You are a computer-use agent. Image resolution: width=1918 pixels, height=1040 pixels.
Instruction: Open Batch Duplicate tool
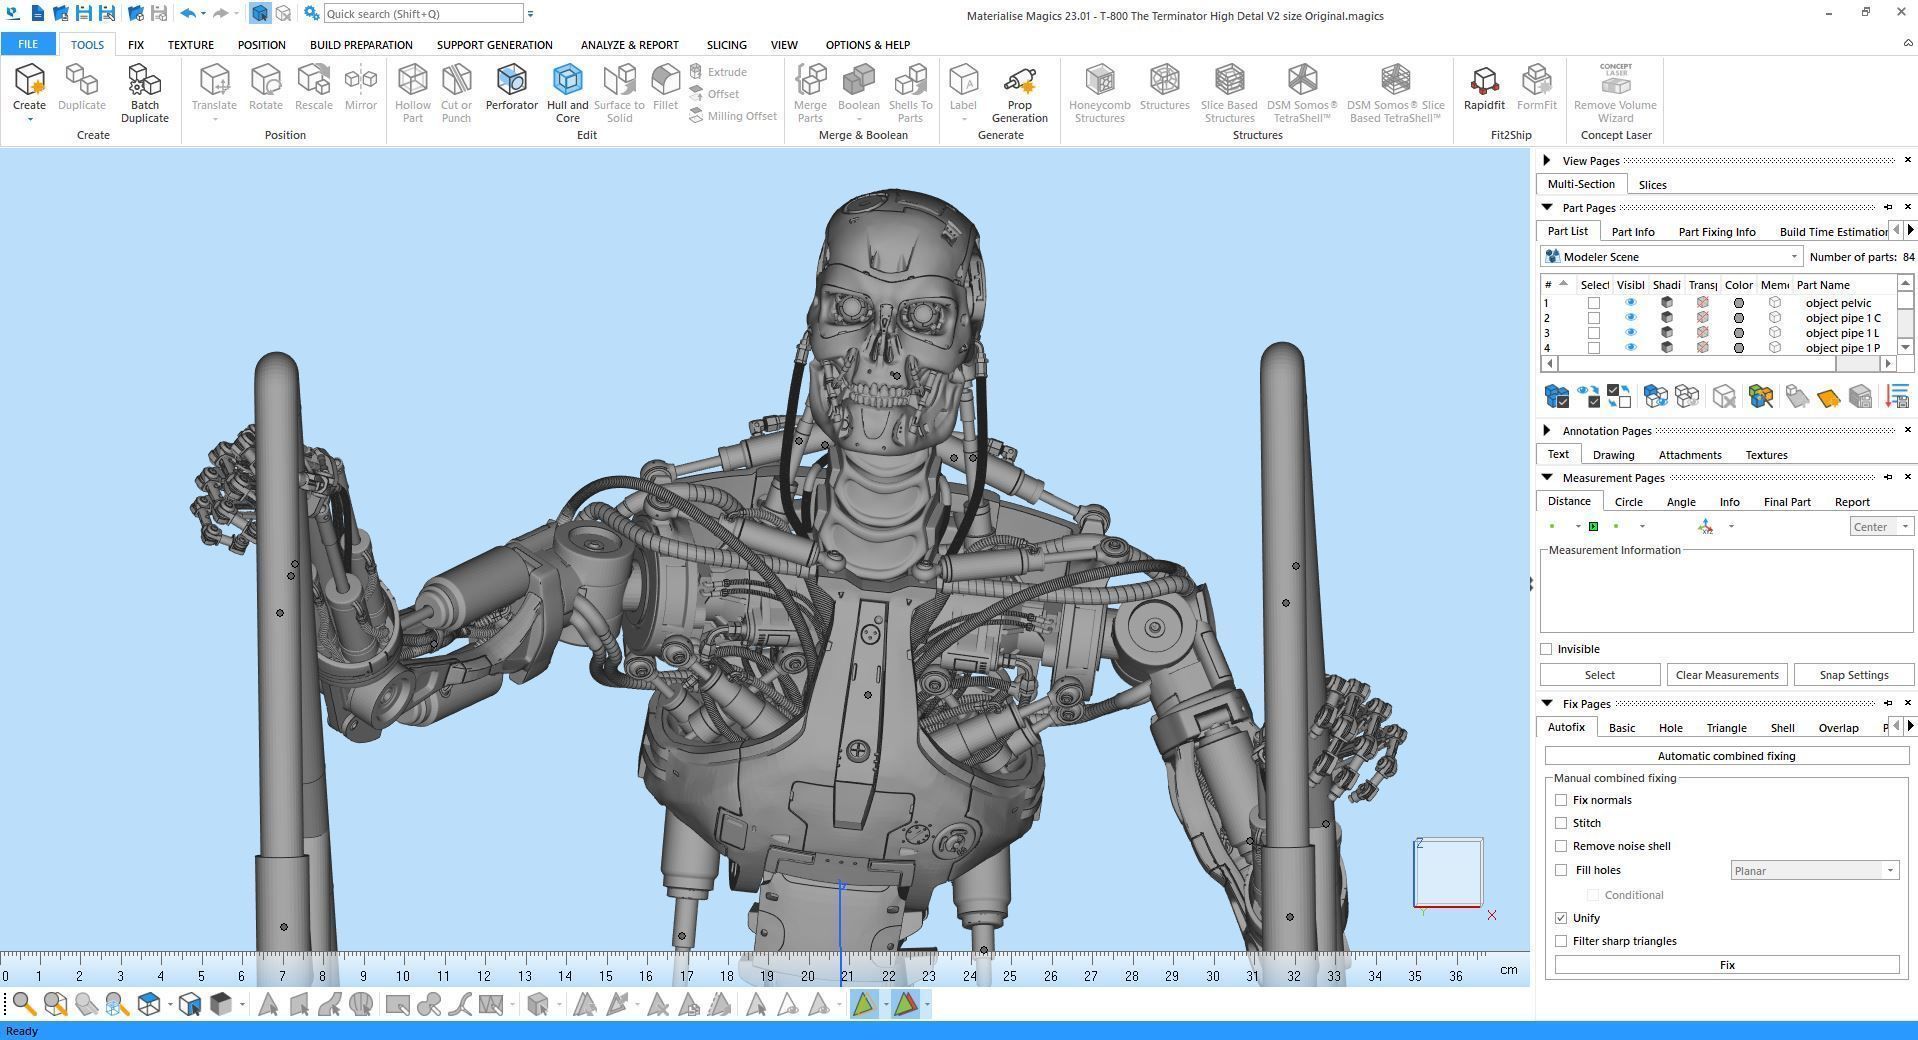144,93
